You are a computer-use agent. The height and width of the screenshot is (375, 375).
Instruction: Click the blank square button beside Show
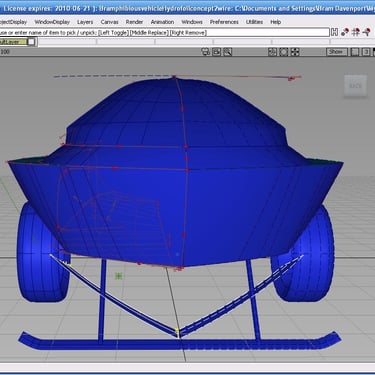(x=355, y=52)
